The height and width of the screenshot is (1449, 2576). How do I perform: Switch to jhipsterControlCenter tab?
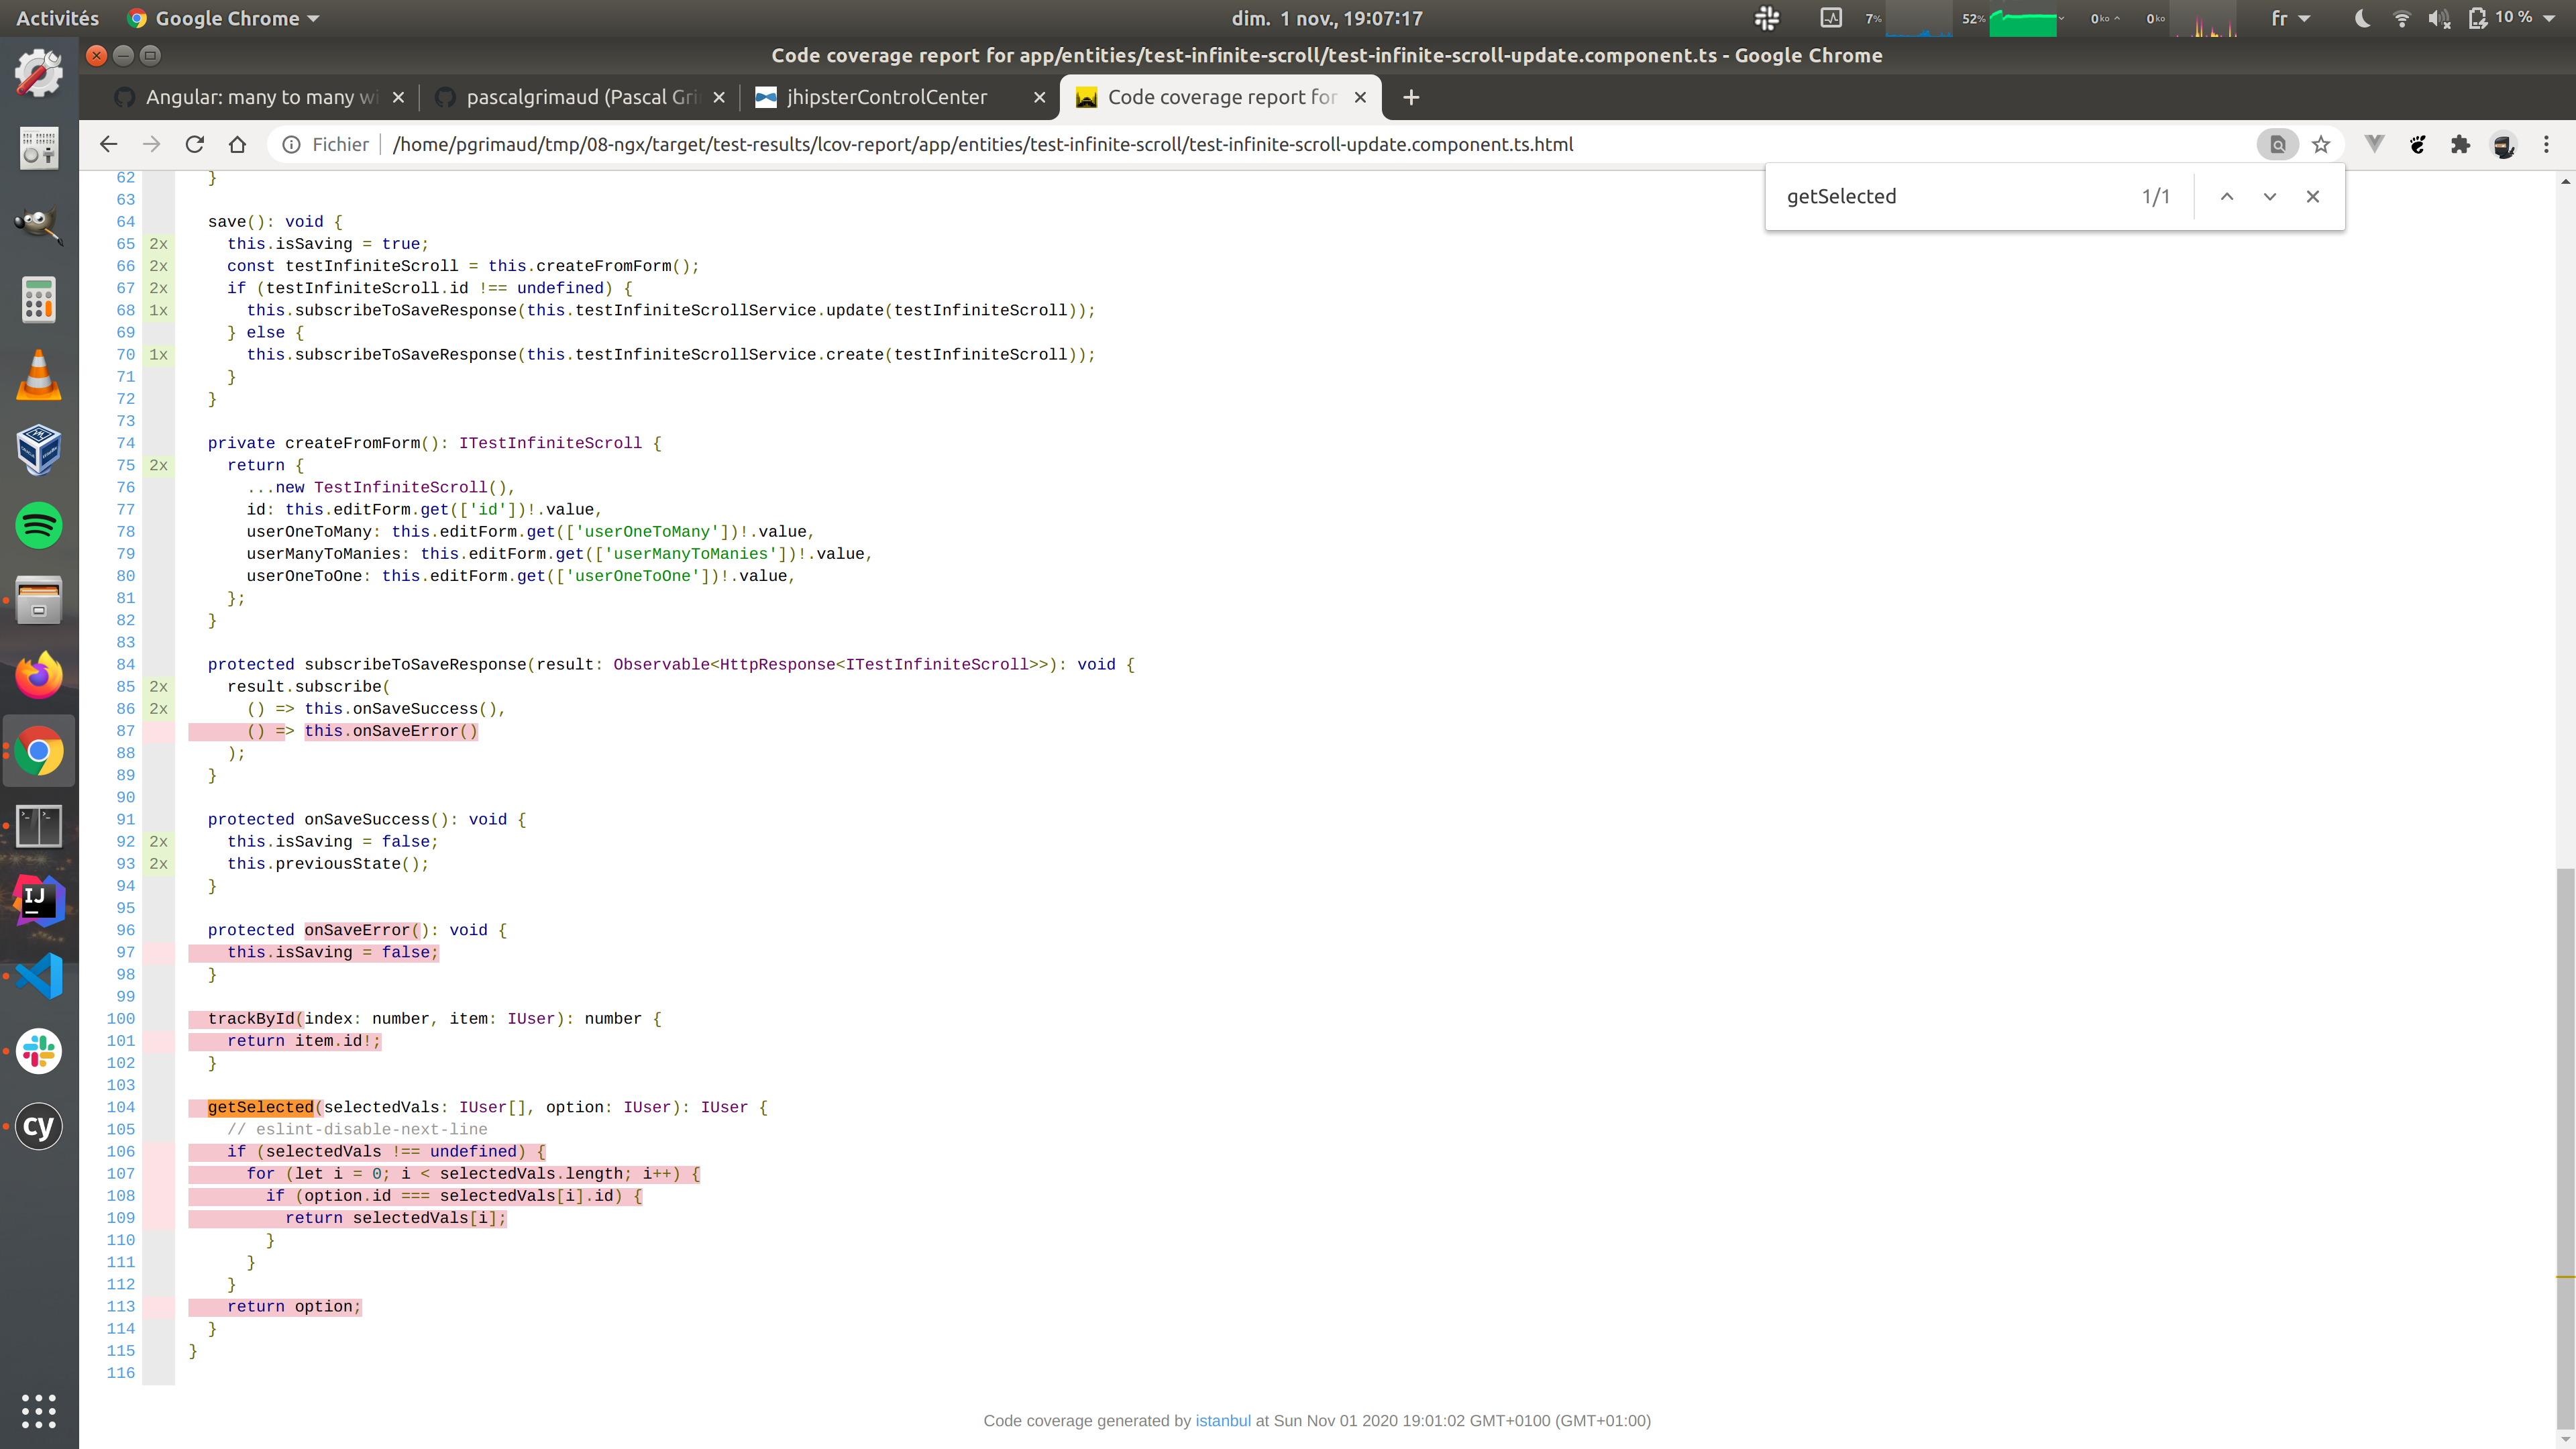(886, 97)
